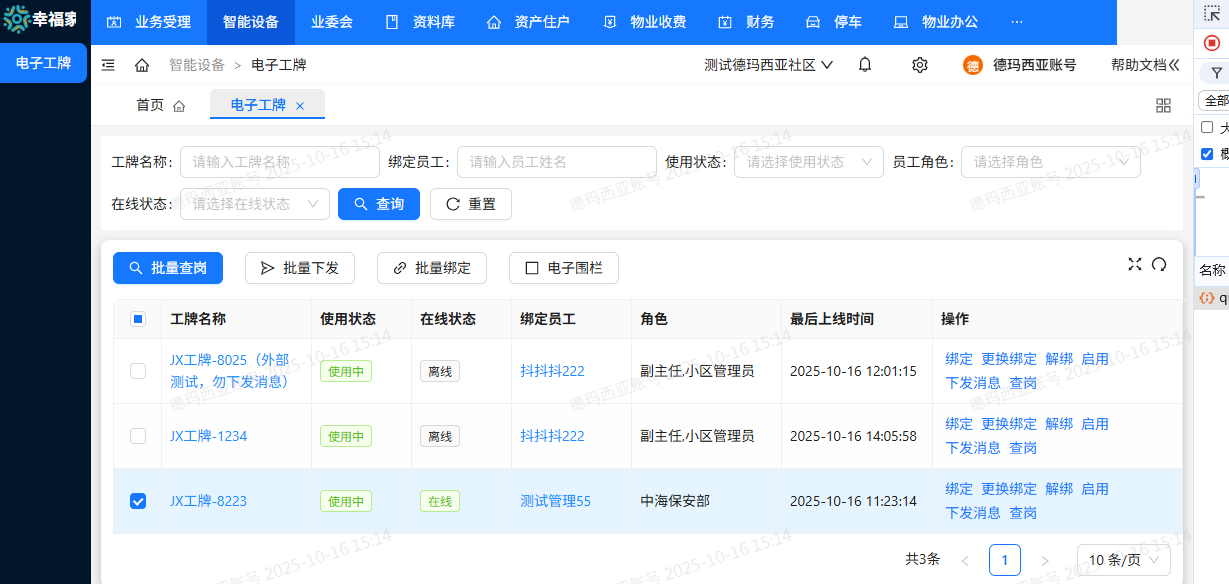Select page 1 in pagination
The width and height of the screenshot is (1229, 584).
click(x=1005, y=560)
